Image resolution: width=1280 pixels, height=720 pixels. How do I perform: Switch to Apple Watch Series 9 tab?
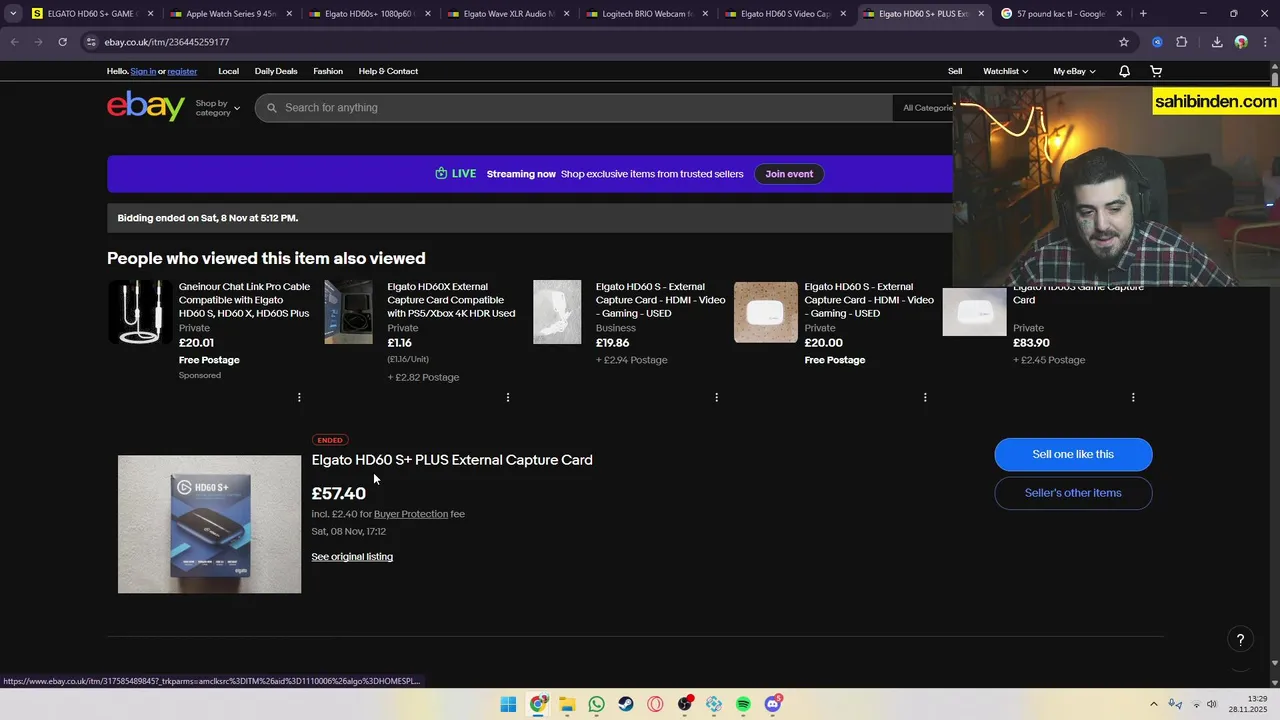(232, 14)
